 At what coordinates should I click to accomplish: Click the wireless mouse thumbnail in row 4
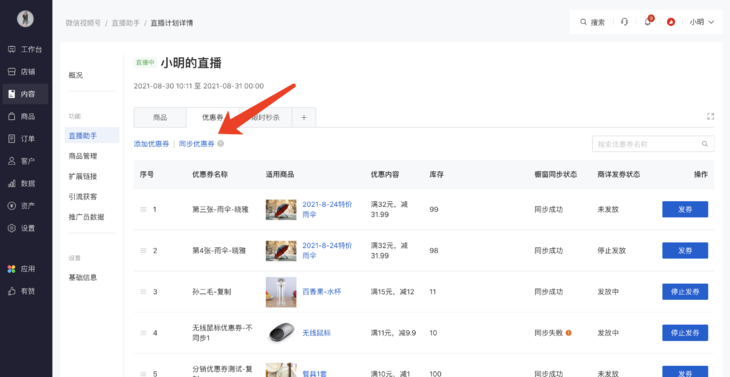point(282,333)
